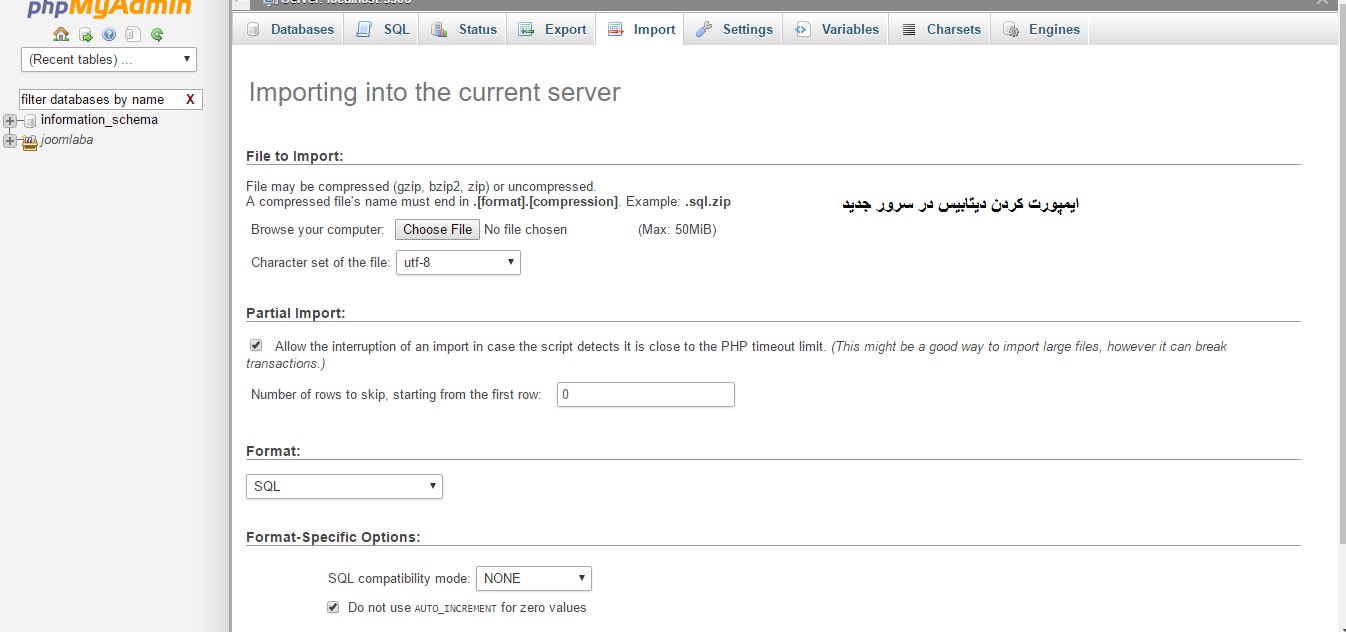Click the Engines tab icon

[x=1011, y=29]
